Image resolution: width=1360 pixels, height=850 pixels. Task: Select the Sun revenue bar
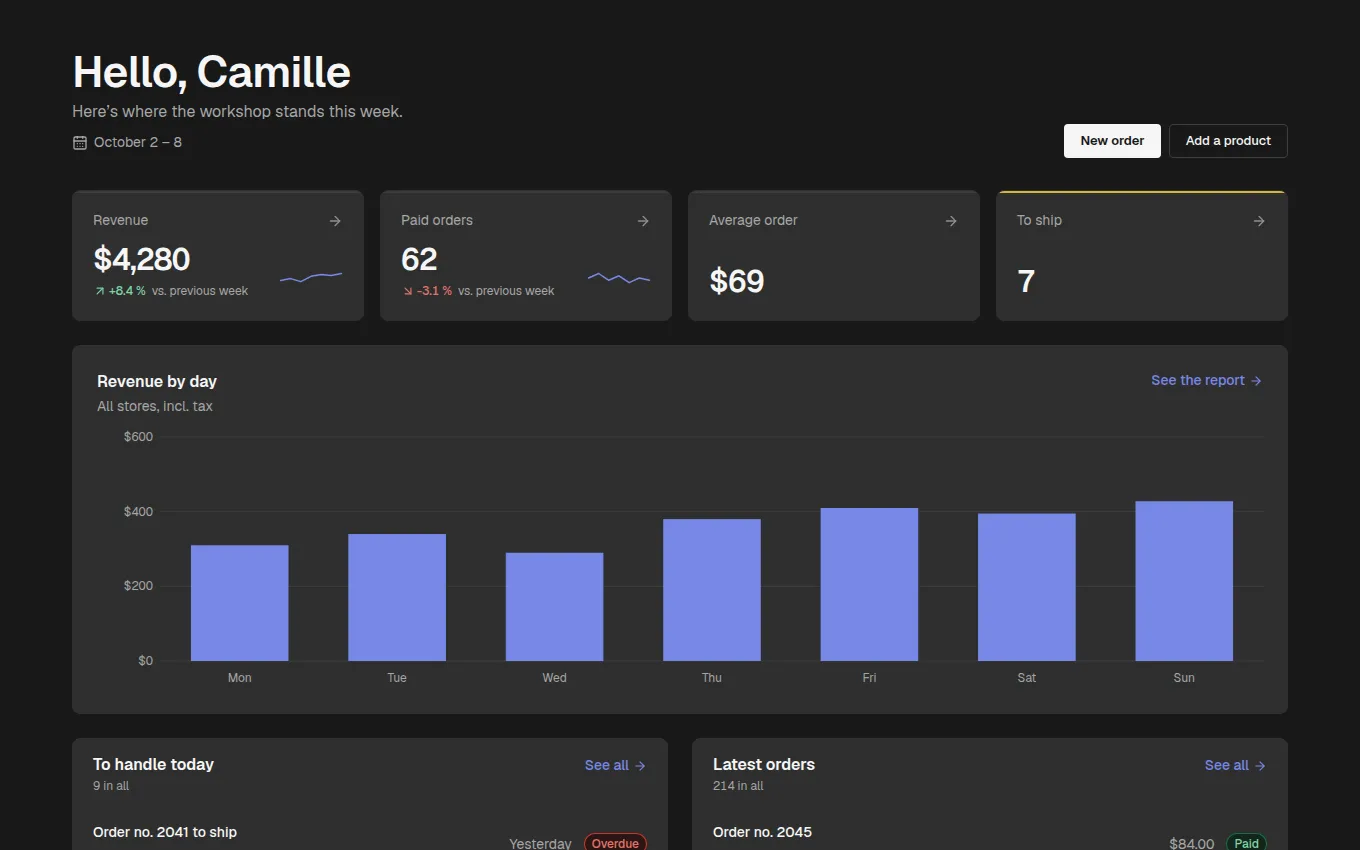[1184, 581]
